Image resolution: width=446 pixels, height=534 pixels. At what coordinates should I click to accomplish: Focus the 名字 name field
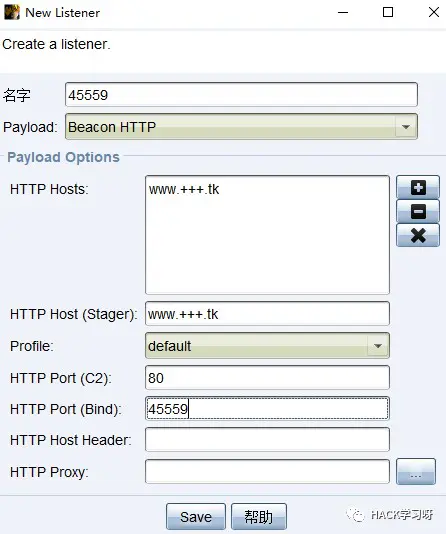tap(241, 94)
